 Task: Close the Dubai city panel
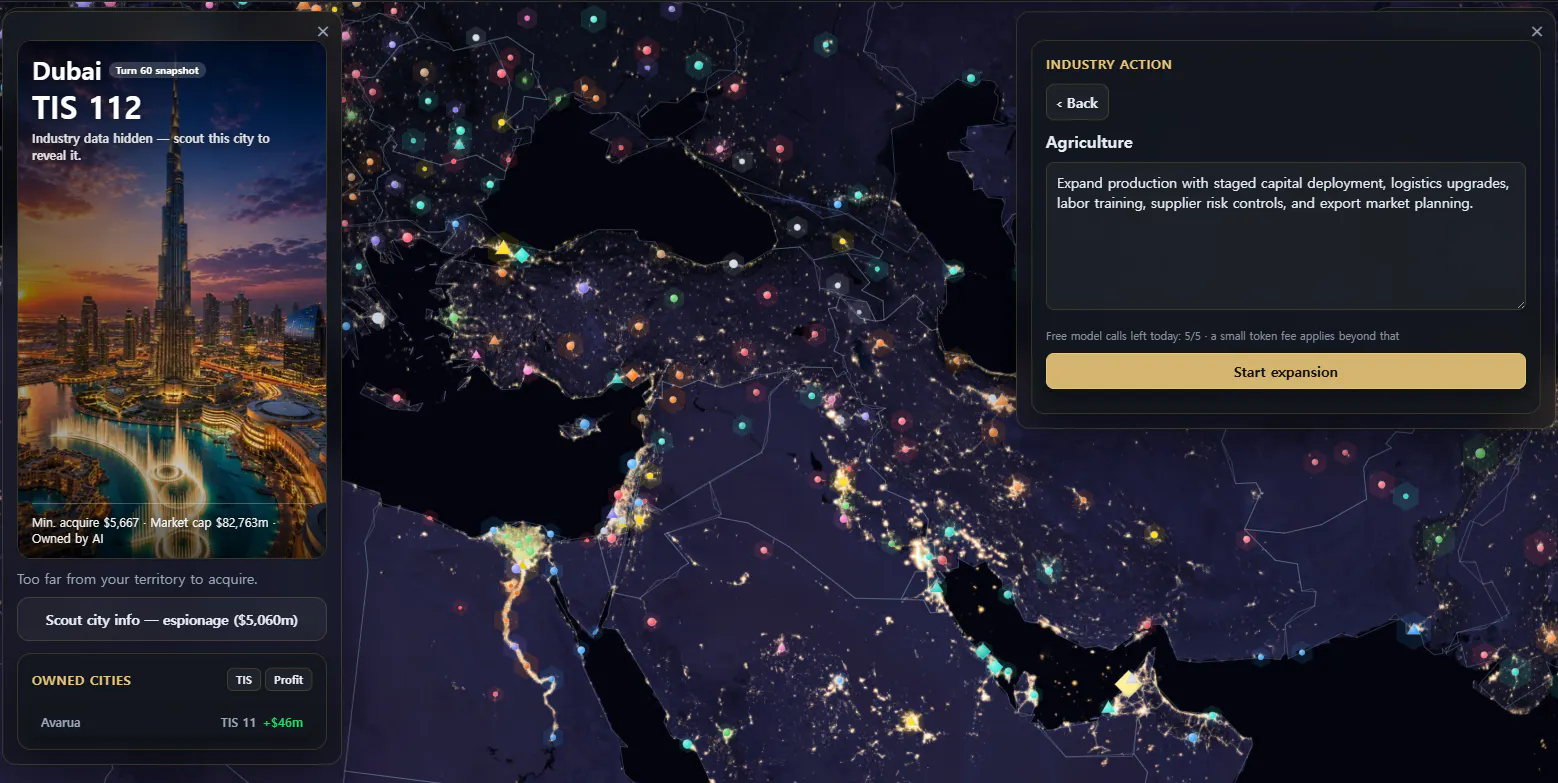(x=322, y=31)
